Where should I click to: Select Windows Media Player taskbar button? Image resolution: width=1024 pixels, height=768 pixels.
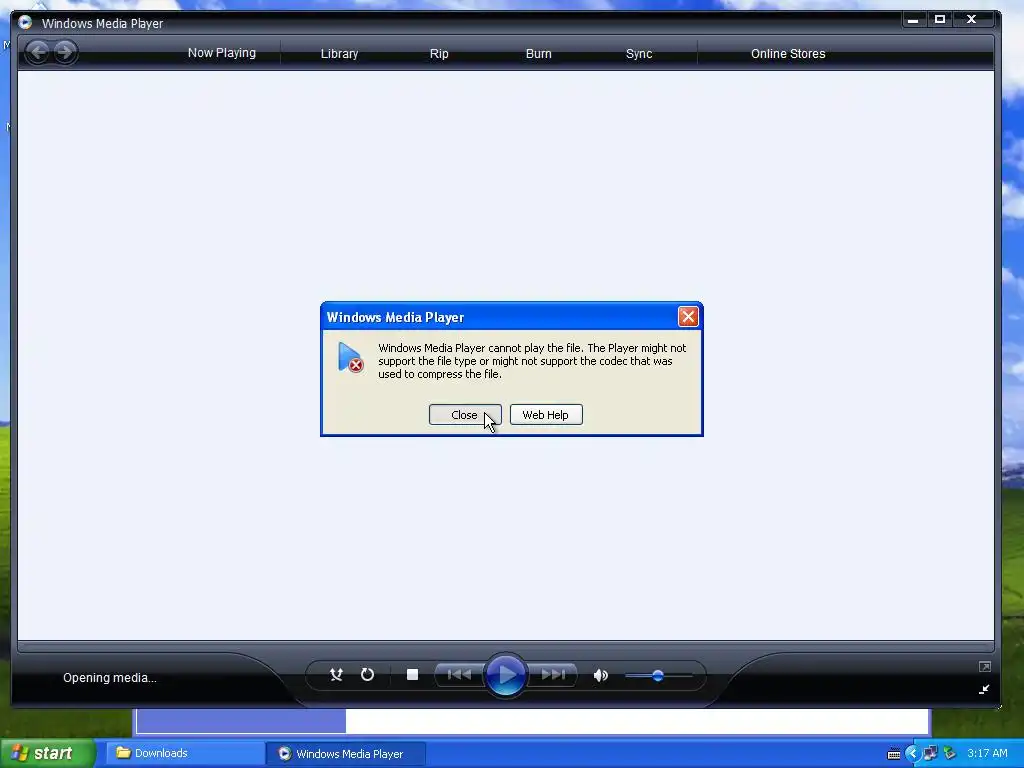coord(345,753)
